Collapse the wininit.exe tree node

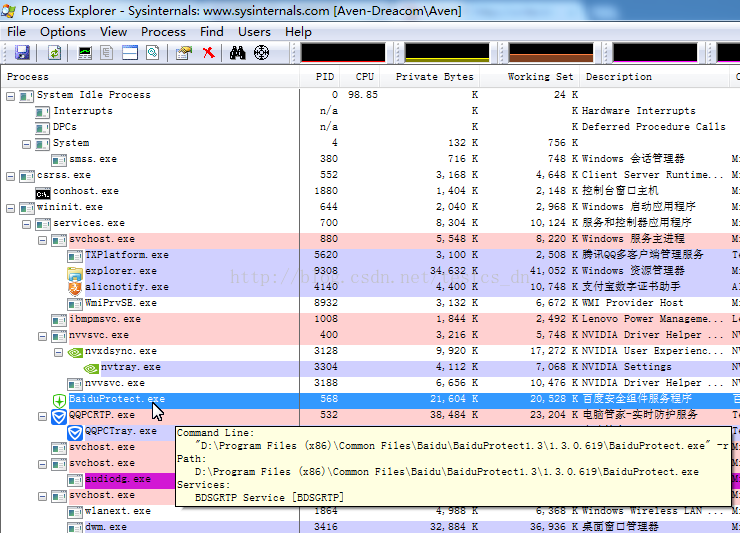click(10, 209)
